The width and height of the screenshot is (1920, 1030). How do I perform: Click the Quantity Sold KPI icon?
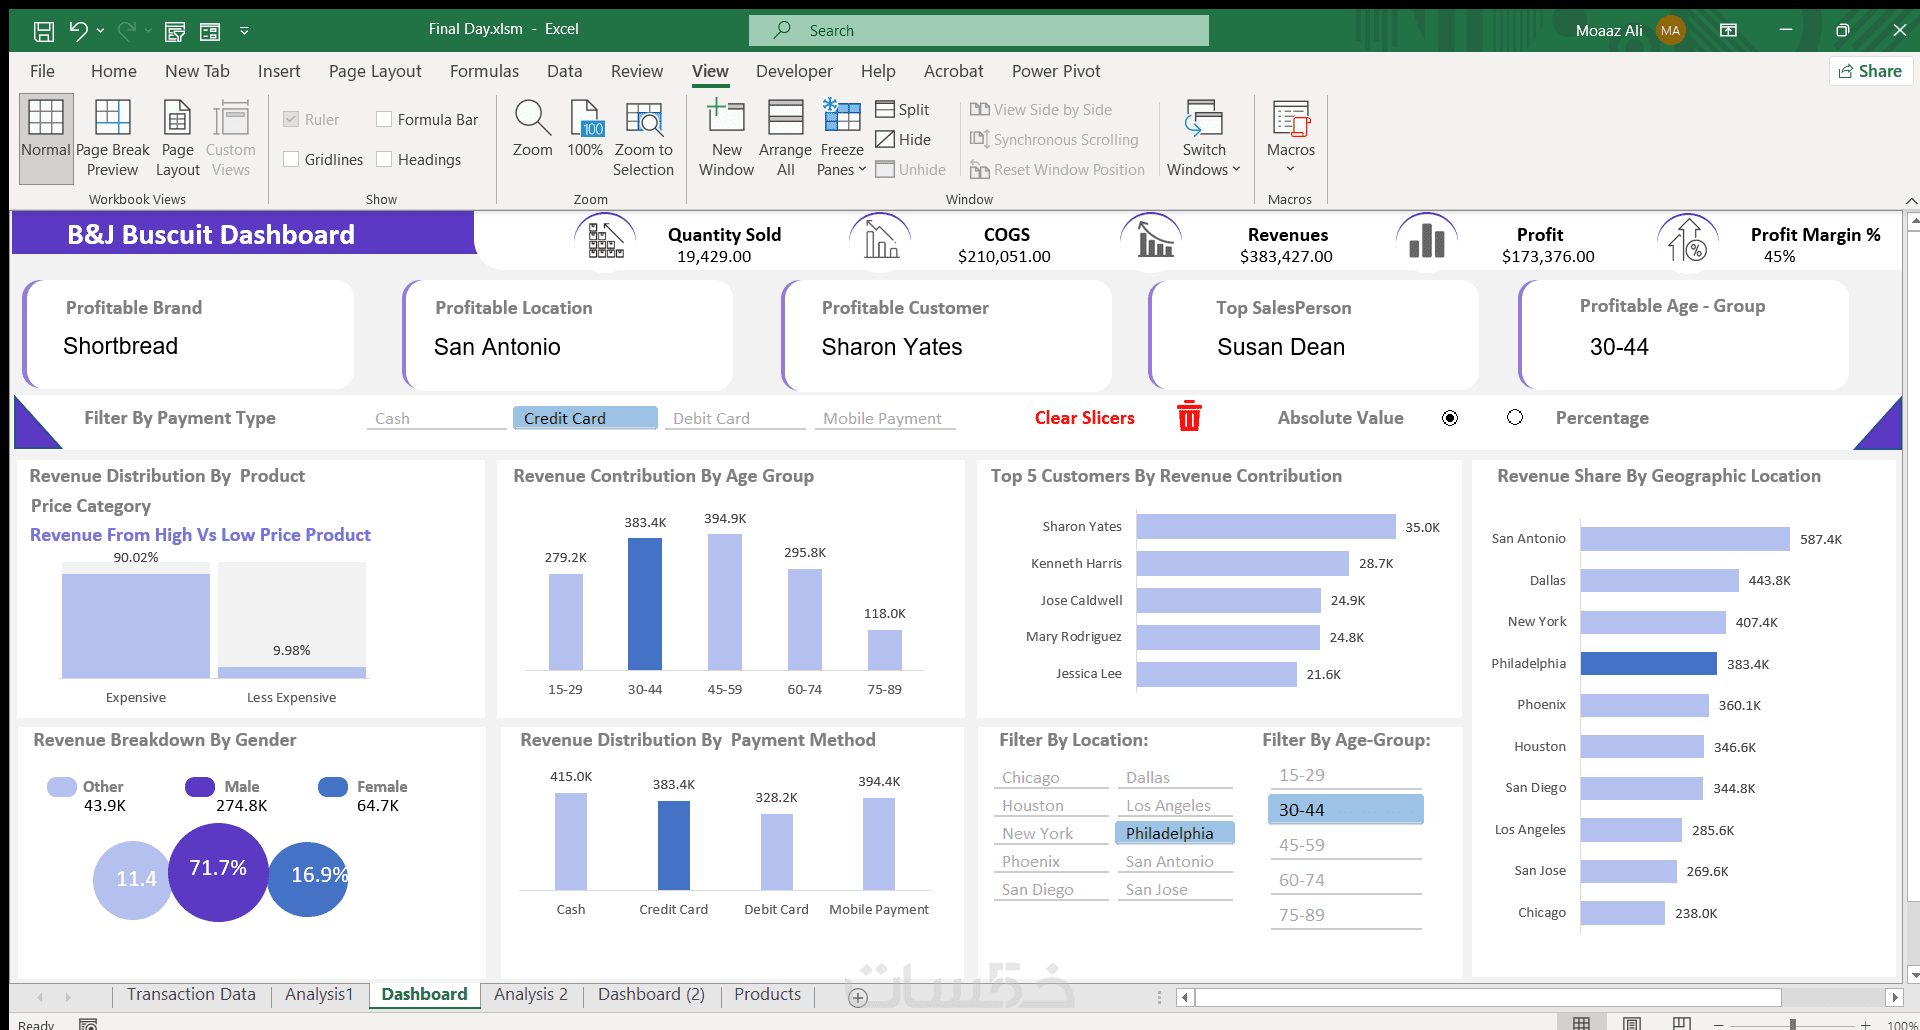pyautogui.click(x=605, y=241)
